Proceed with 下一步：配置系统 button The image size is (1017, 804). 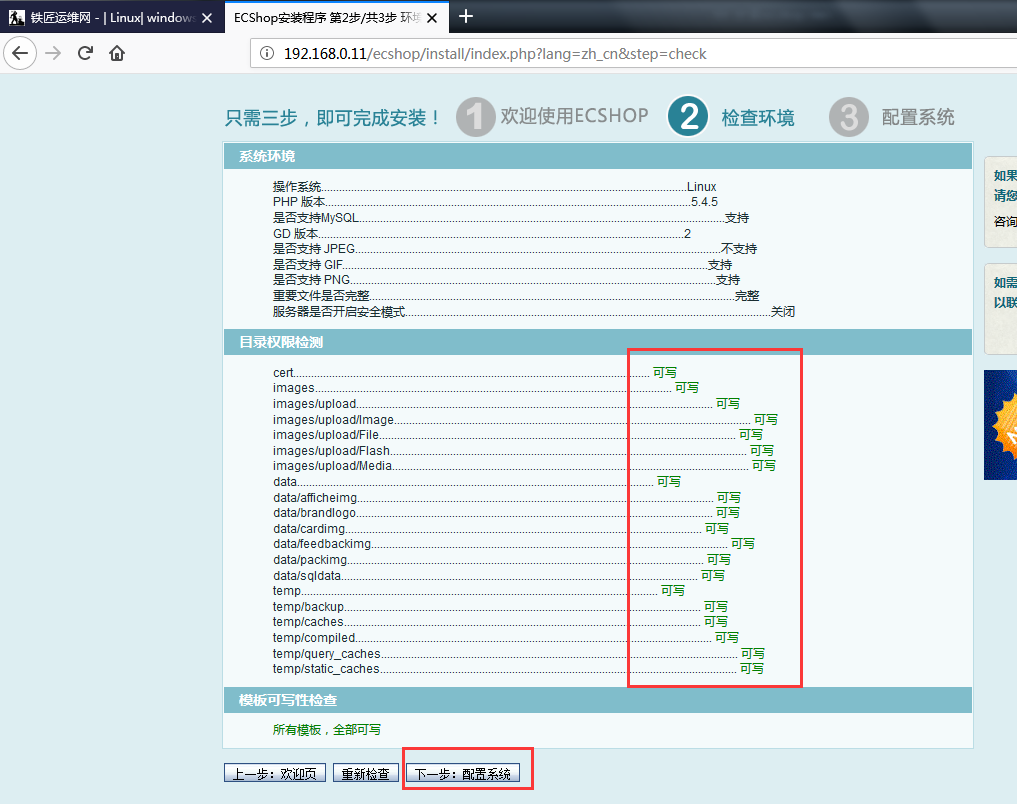[463, 774]
